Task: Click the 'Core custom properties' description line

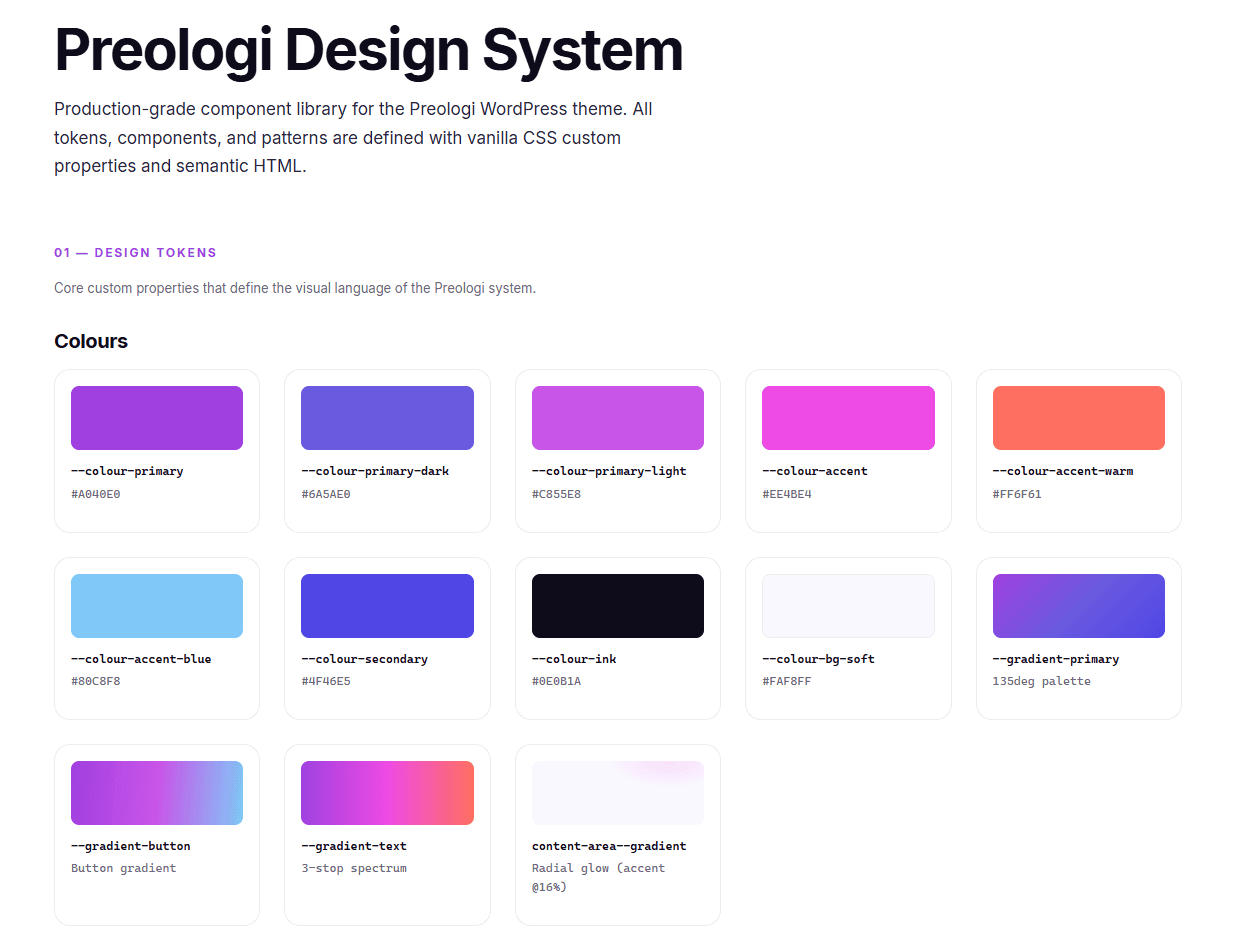Action: [295, 288]
